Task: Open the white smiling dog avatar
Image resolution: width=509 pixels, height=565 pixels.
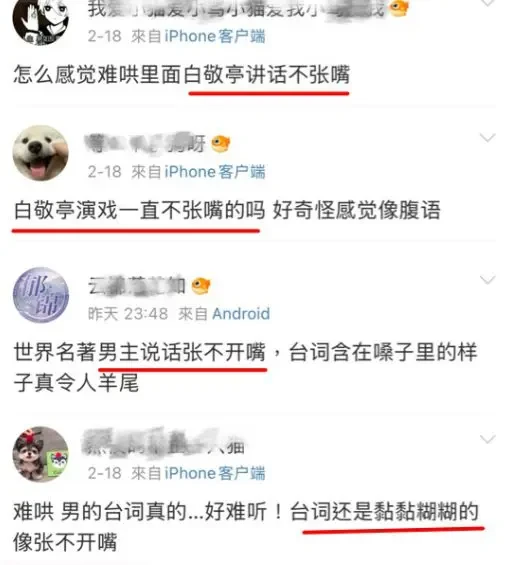Action: click(41, 153)
